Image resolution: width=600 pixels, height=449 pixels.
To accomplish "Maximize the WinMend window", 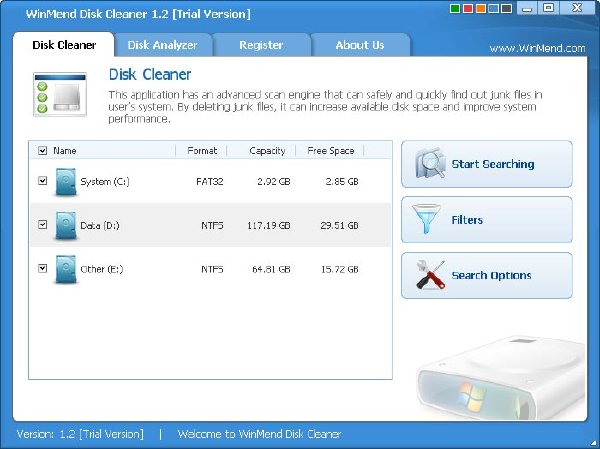I will coord(549,8).
